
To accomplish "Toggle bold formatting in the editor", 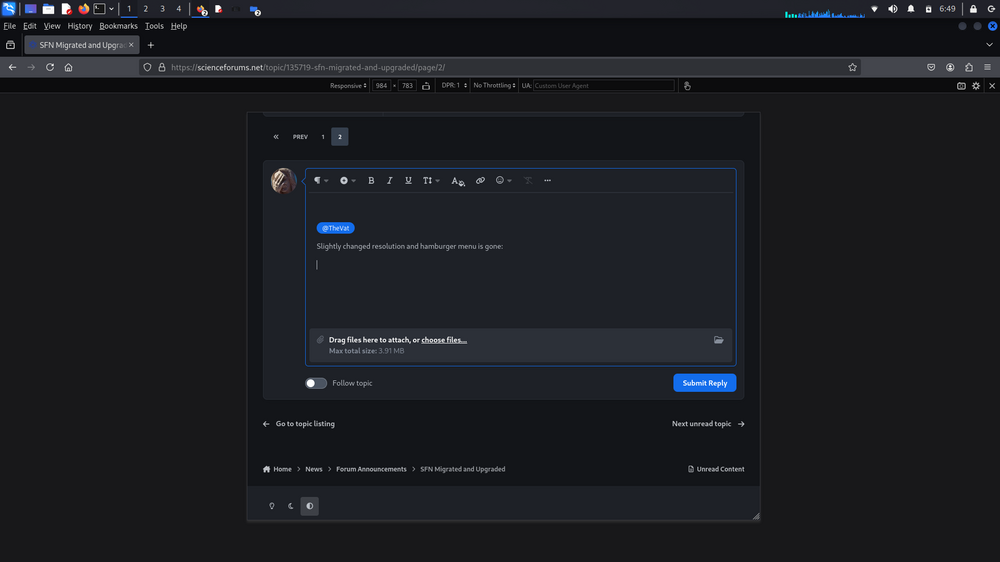I will pos(371,181).
